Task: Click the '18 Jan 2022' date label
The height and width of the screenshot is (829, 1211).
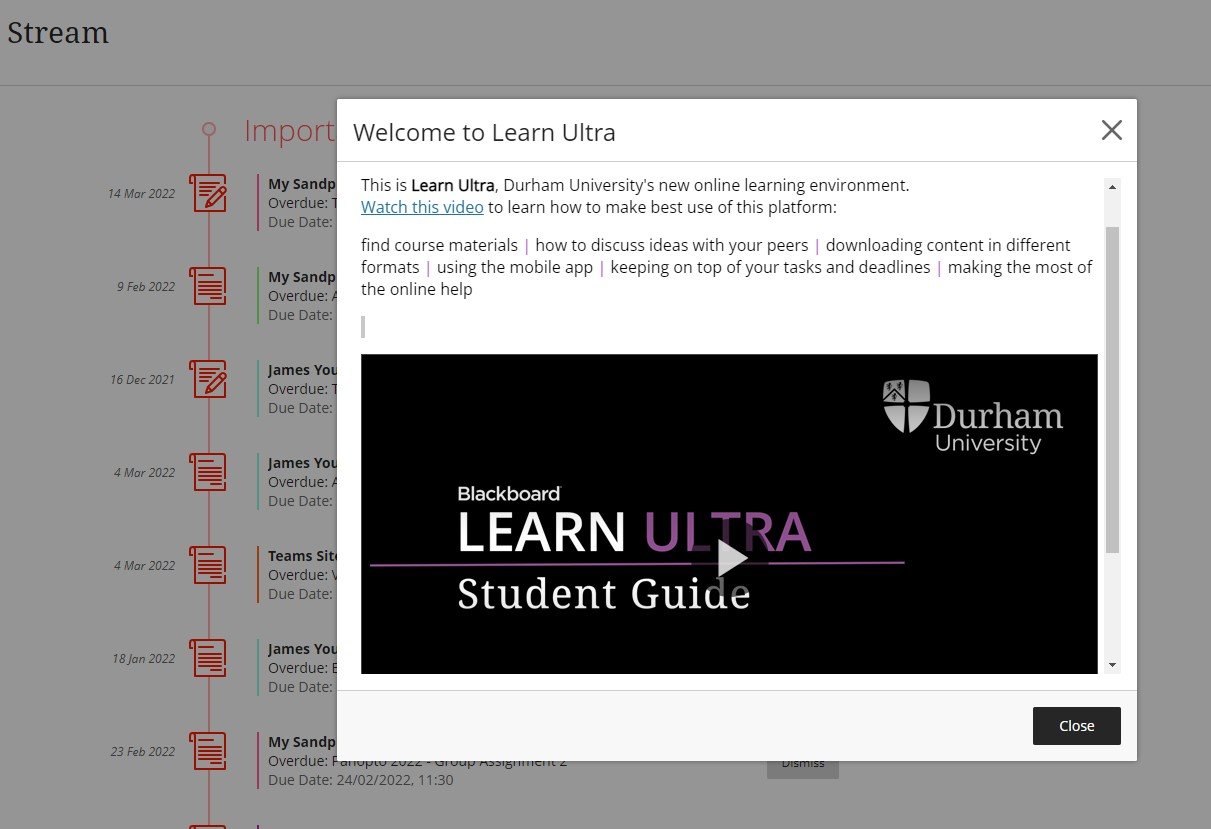Action: click(x=143, y=658)
